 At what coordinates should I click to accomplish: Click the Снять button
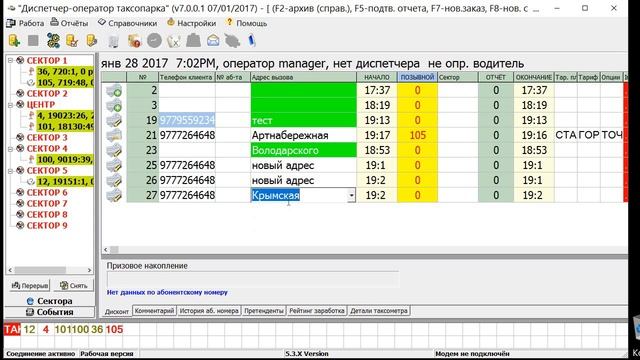(x=73, y=285)
